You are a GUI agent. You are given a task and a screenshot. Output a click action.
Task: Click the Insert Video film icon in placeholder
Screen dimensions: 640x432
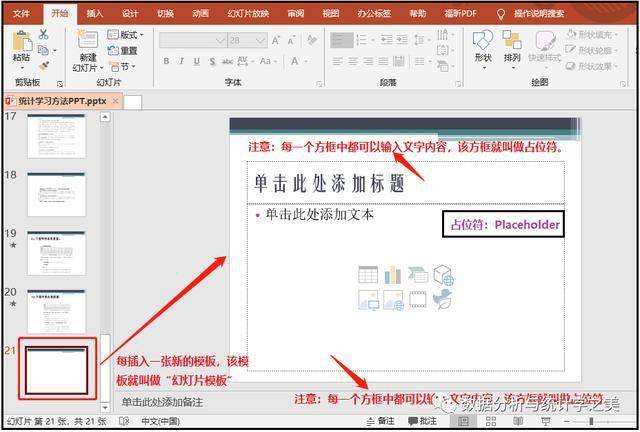(x=418, y=300)
